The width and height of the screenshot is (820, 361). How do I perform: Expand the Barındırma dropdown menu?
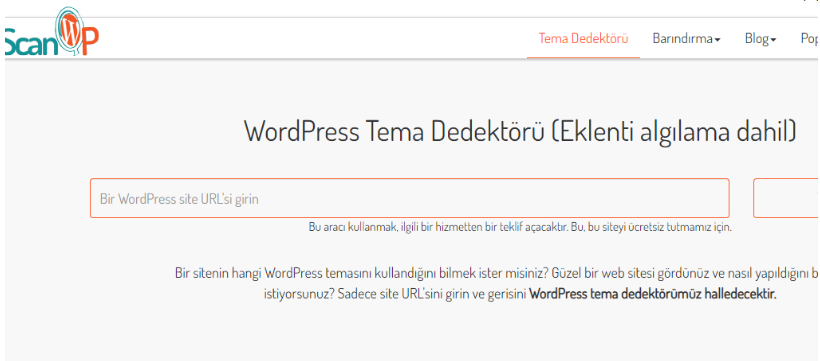click(686, 39)
